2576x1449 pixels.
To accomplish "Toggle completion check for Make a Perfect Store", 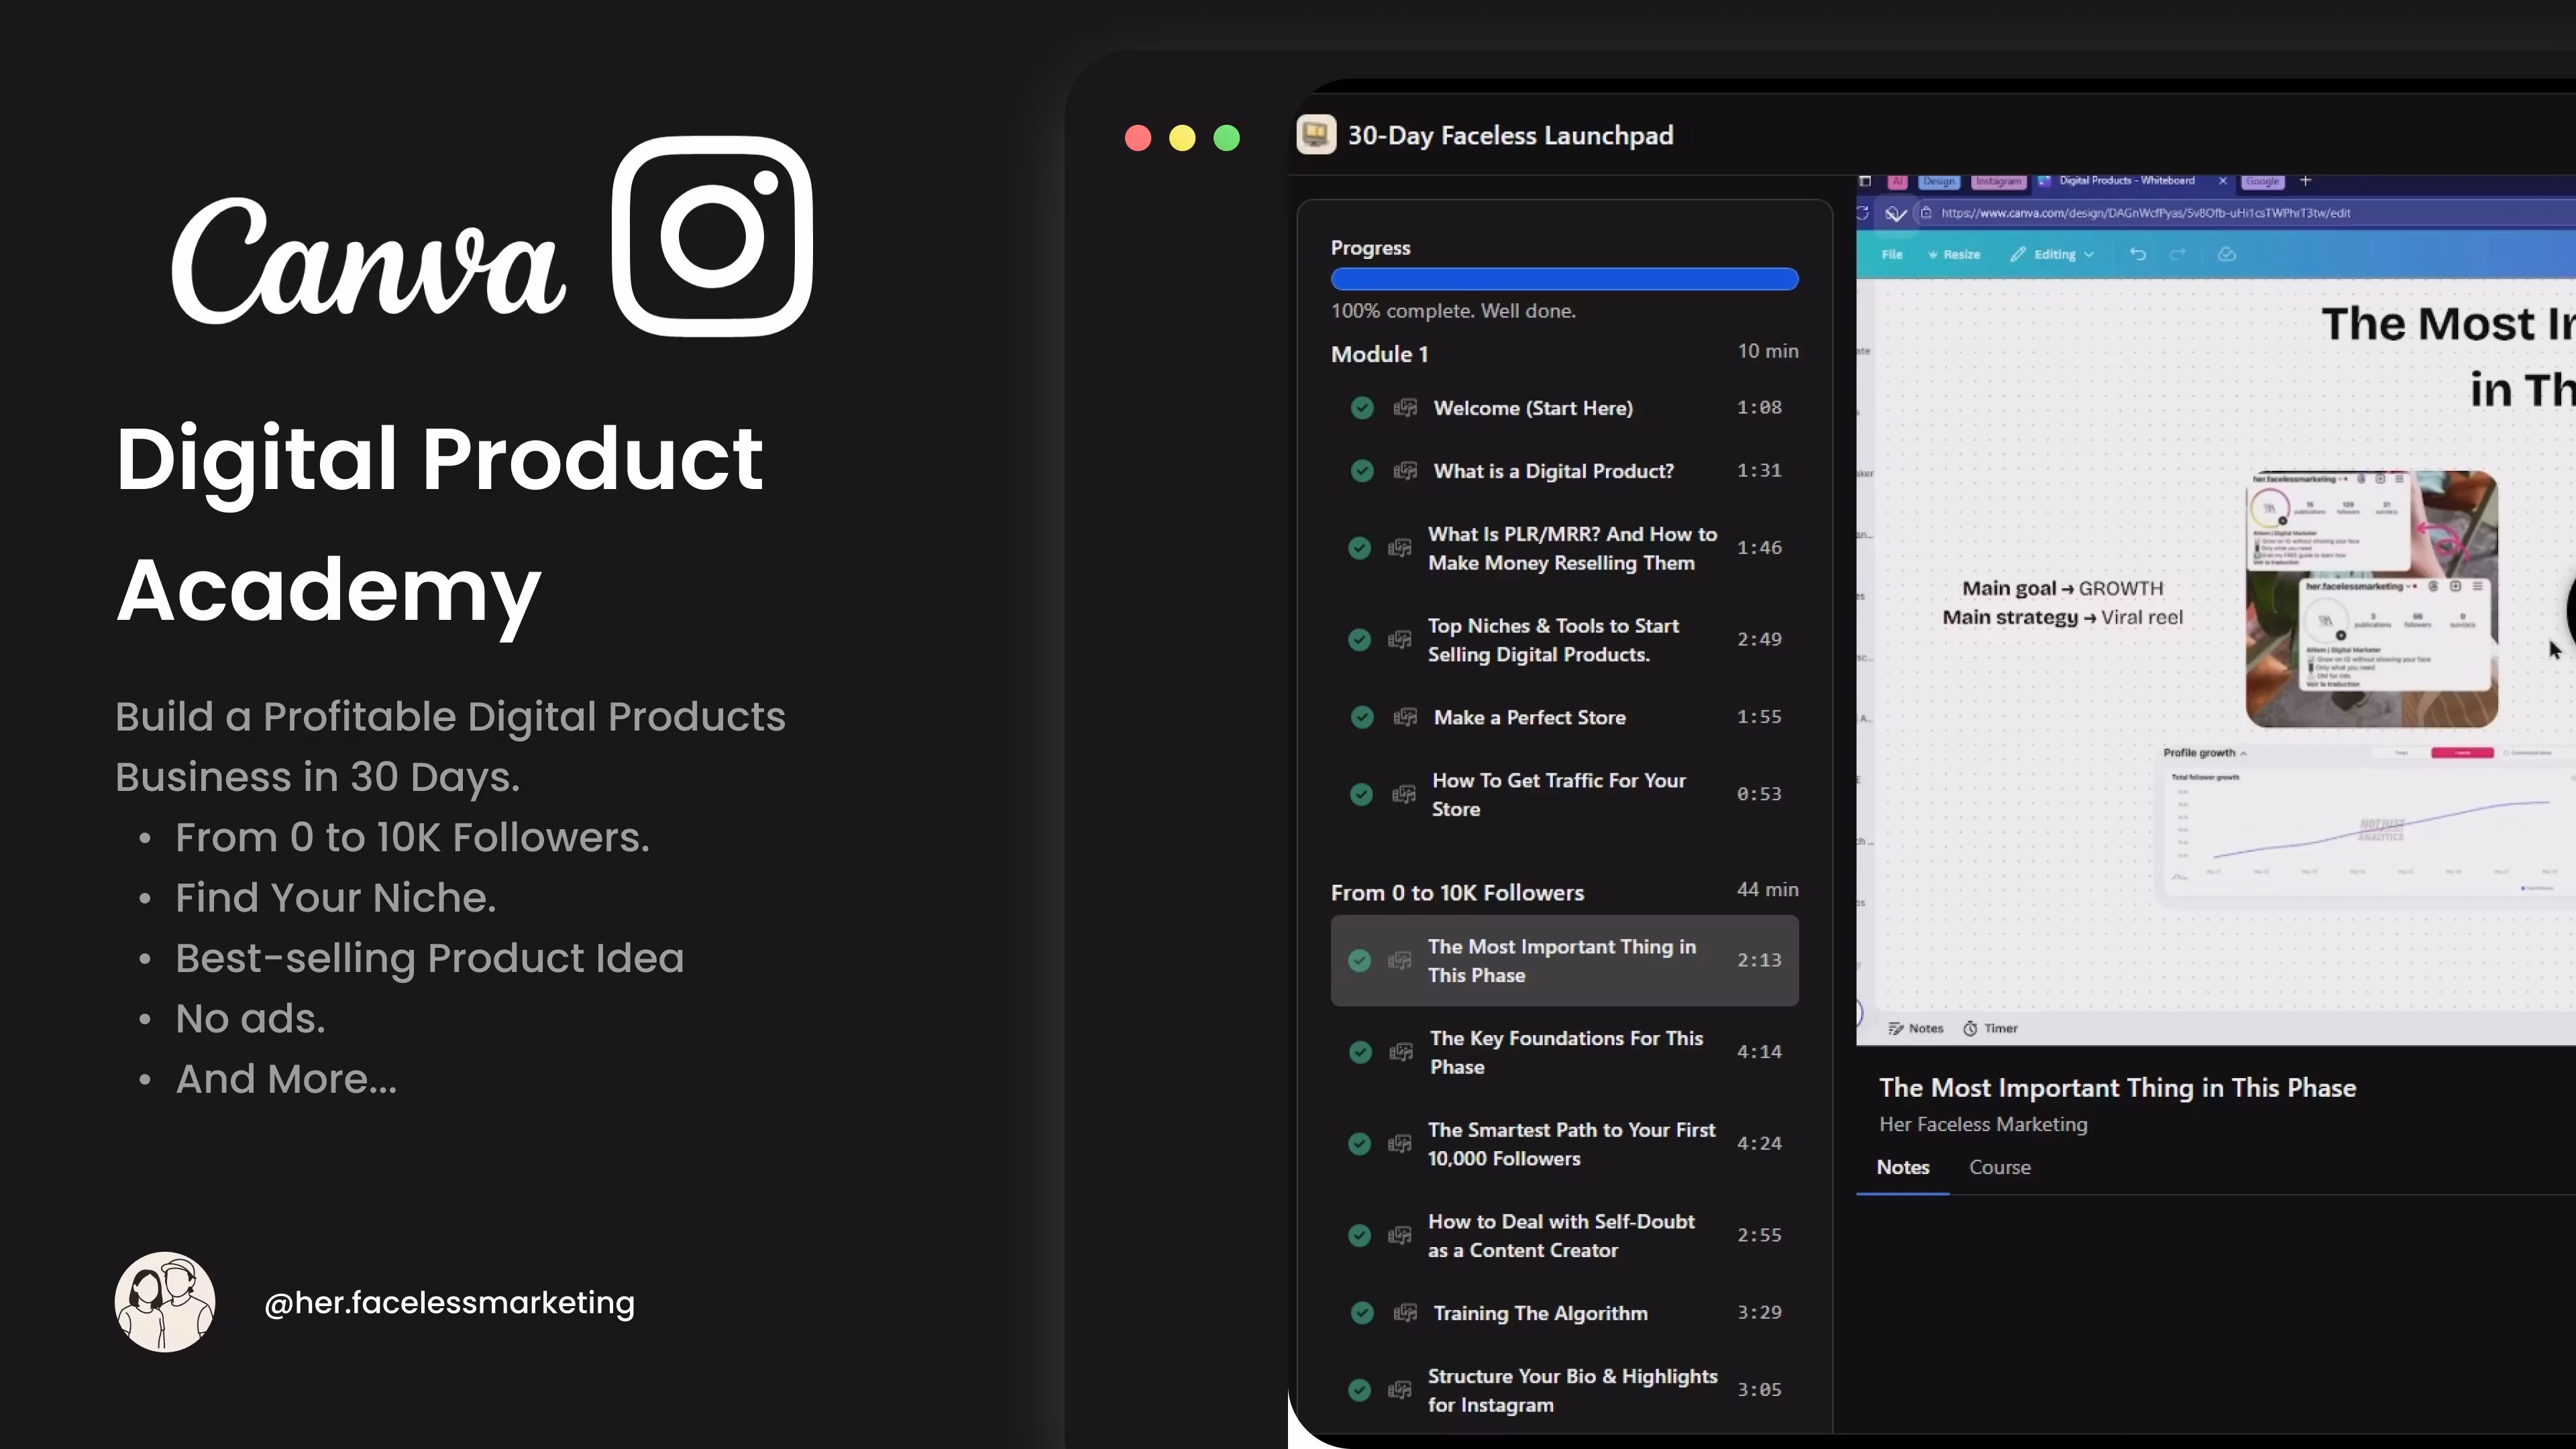I will click(x=1362, y=717).
